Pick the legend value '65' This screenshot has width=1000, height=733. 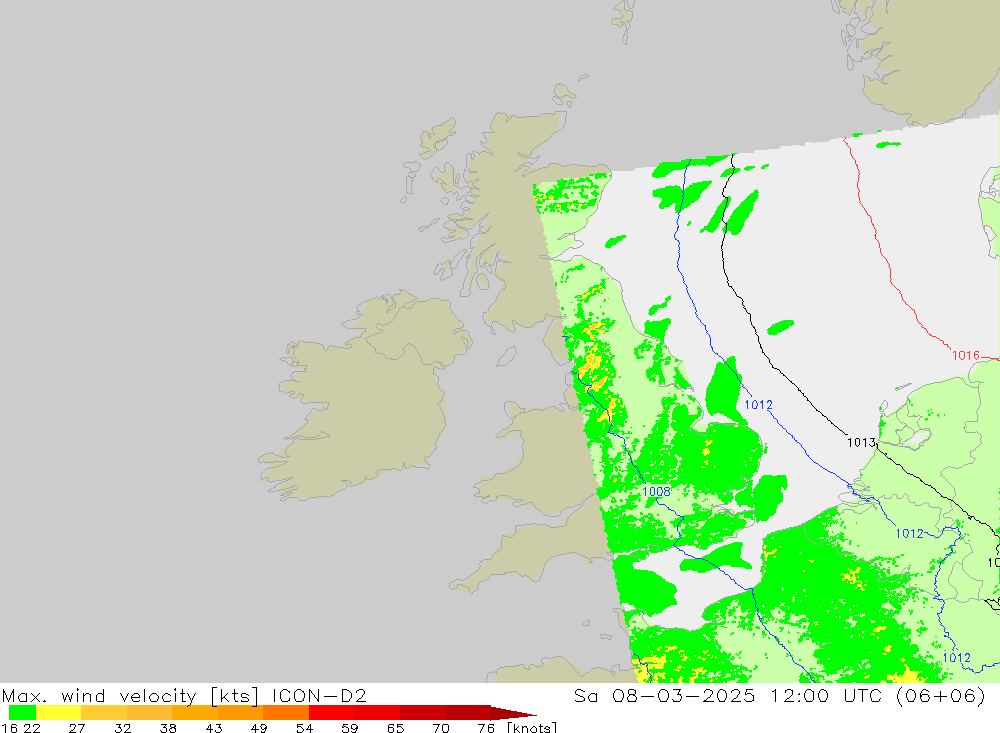coord(395,728)
